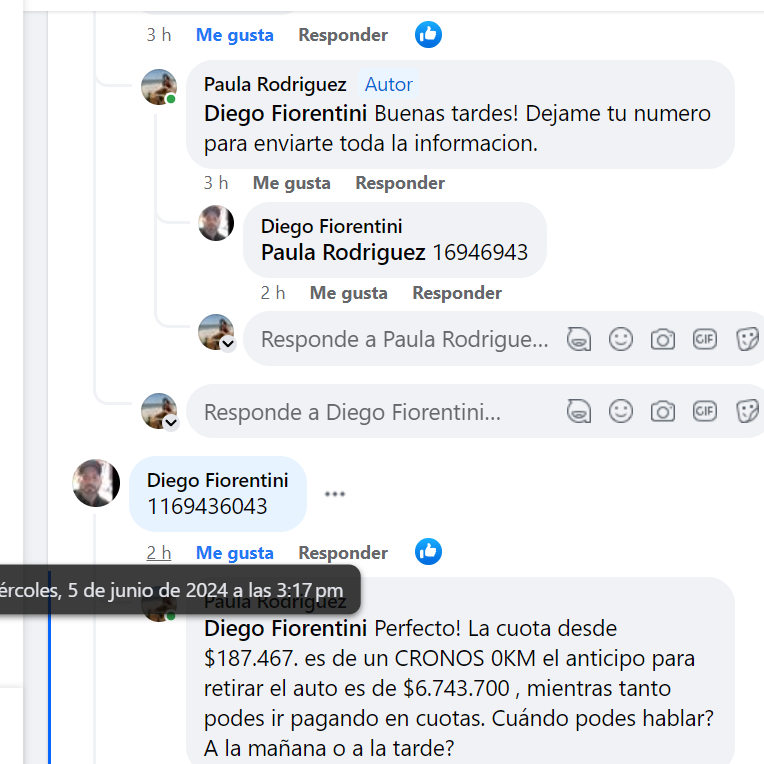The image size is (764, 764).
Task: Like Diego's 16946943 reply
Action: tap(348, 293)
